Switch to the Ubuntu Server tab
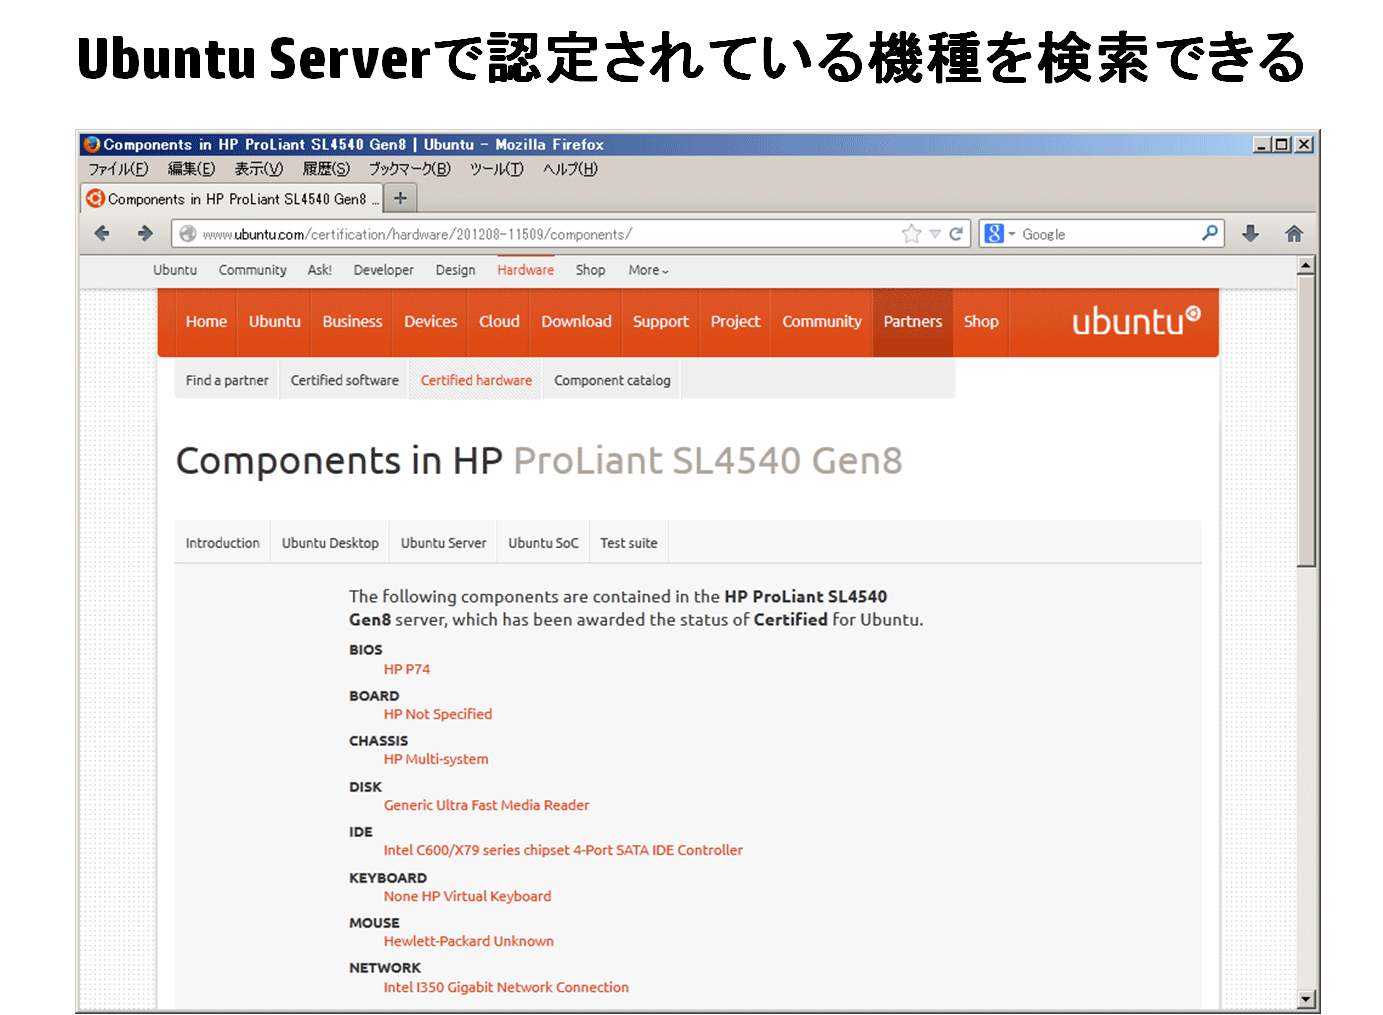Viewport: 1383px width, 1015px height. 443,543
